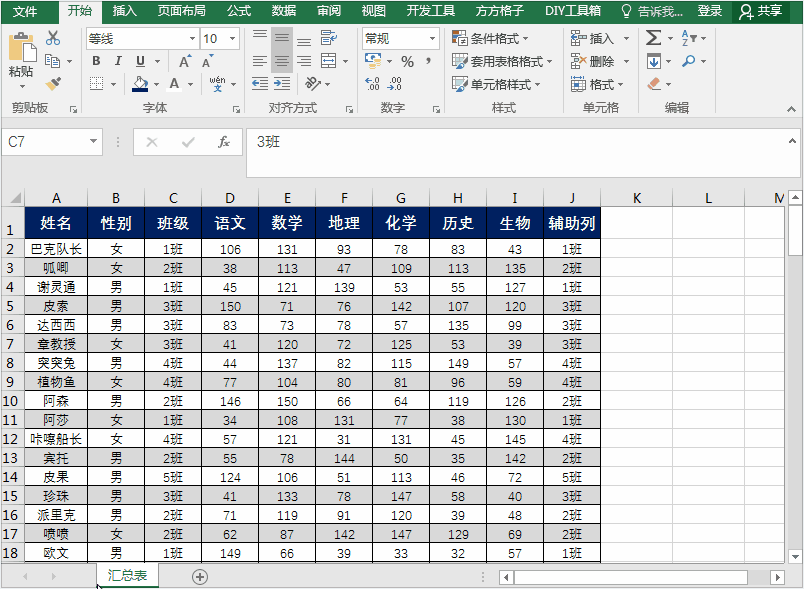Increase font size with large A
The width and height of the screenshot is (804, 589).
(x=185, y=62)
